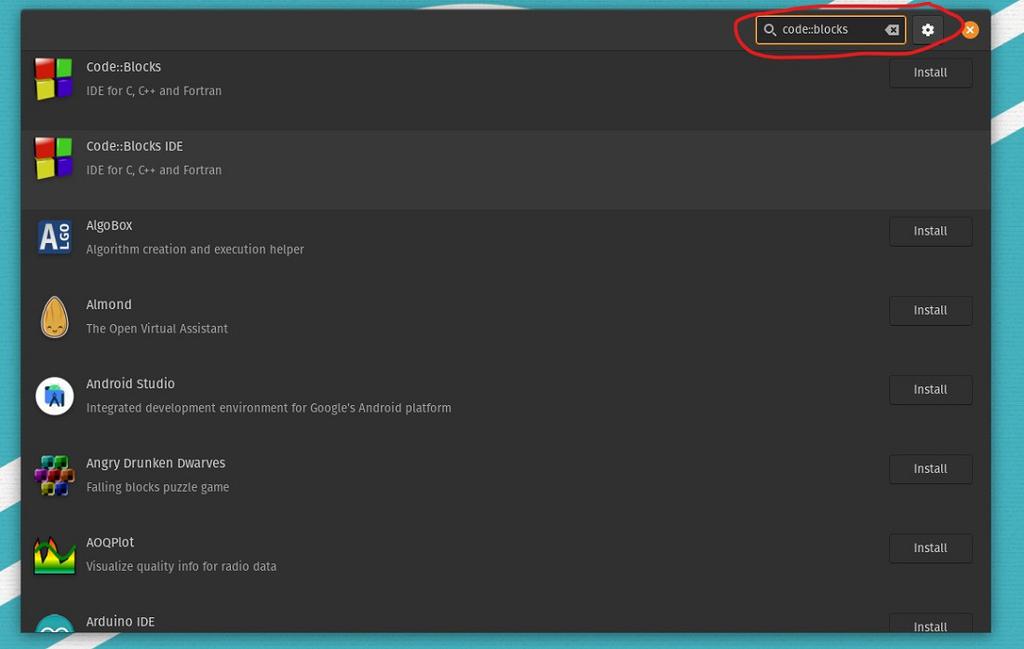Click 'Falling blocks puzzle game' description
1024x649 pixels.
(x=157, y=487)
